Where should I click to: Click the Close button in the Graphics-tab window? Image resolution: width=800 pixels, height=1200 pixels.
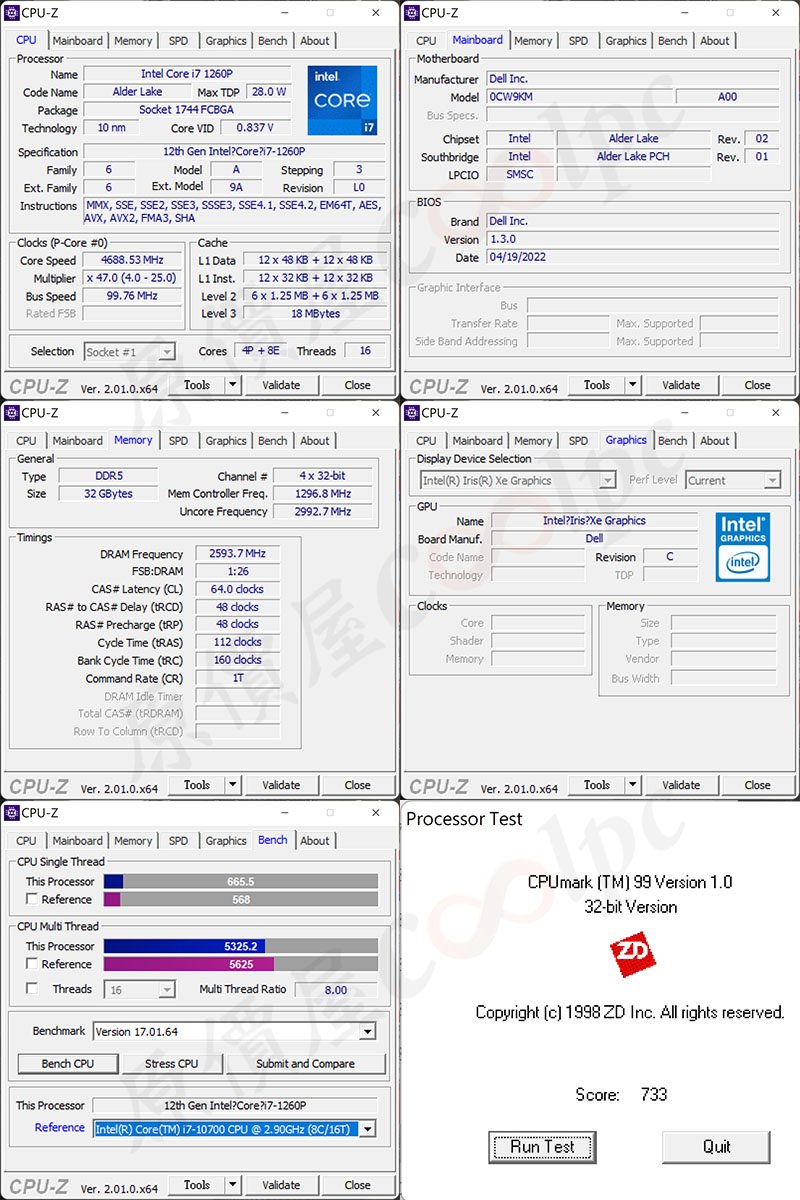point(757,785)
